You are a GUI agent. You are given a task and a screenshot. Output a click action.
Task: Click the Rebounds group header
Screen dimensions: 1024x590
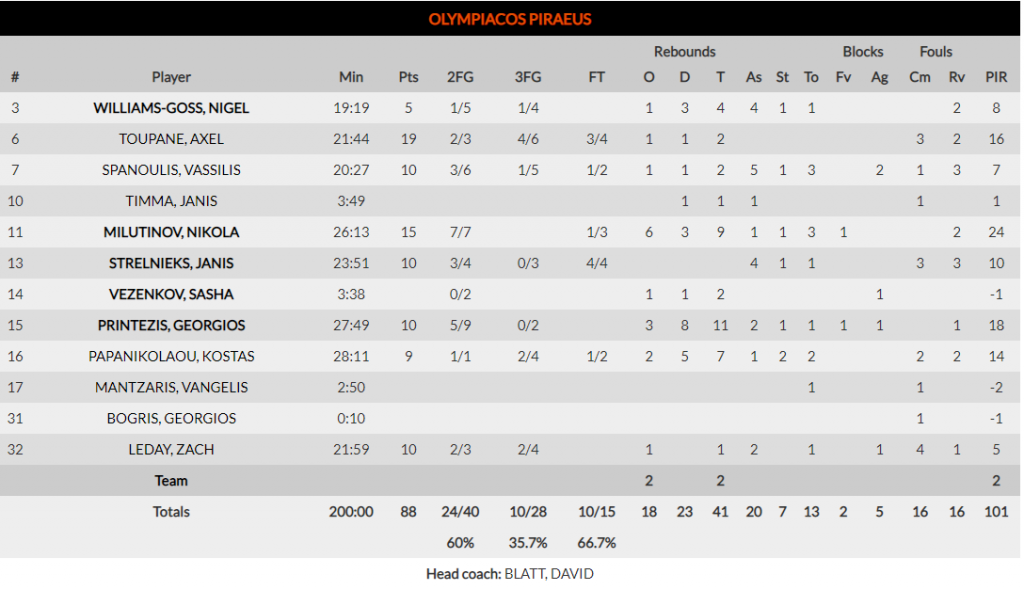point(685,52)
